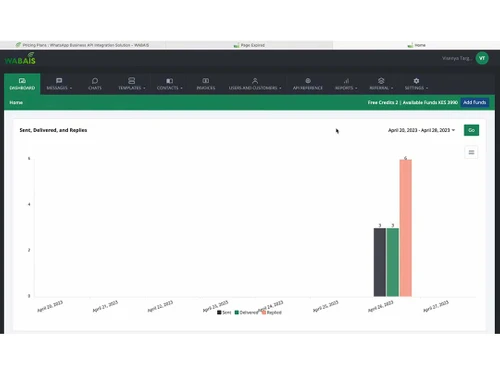500x375 pixels.
Task: Open the Invoices menu label
Action: (206, 88)
